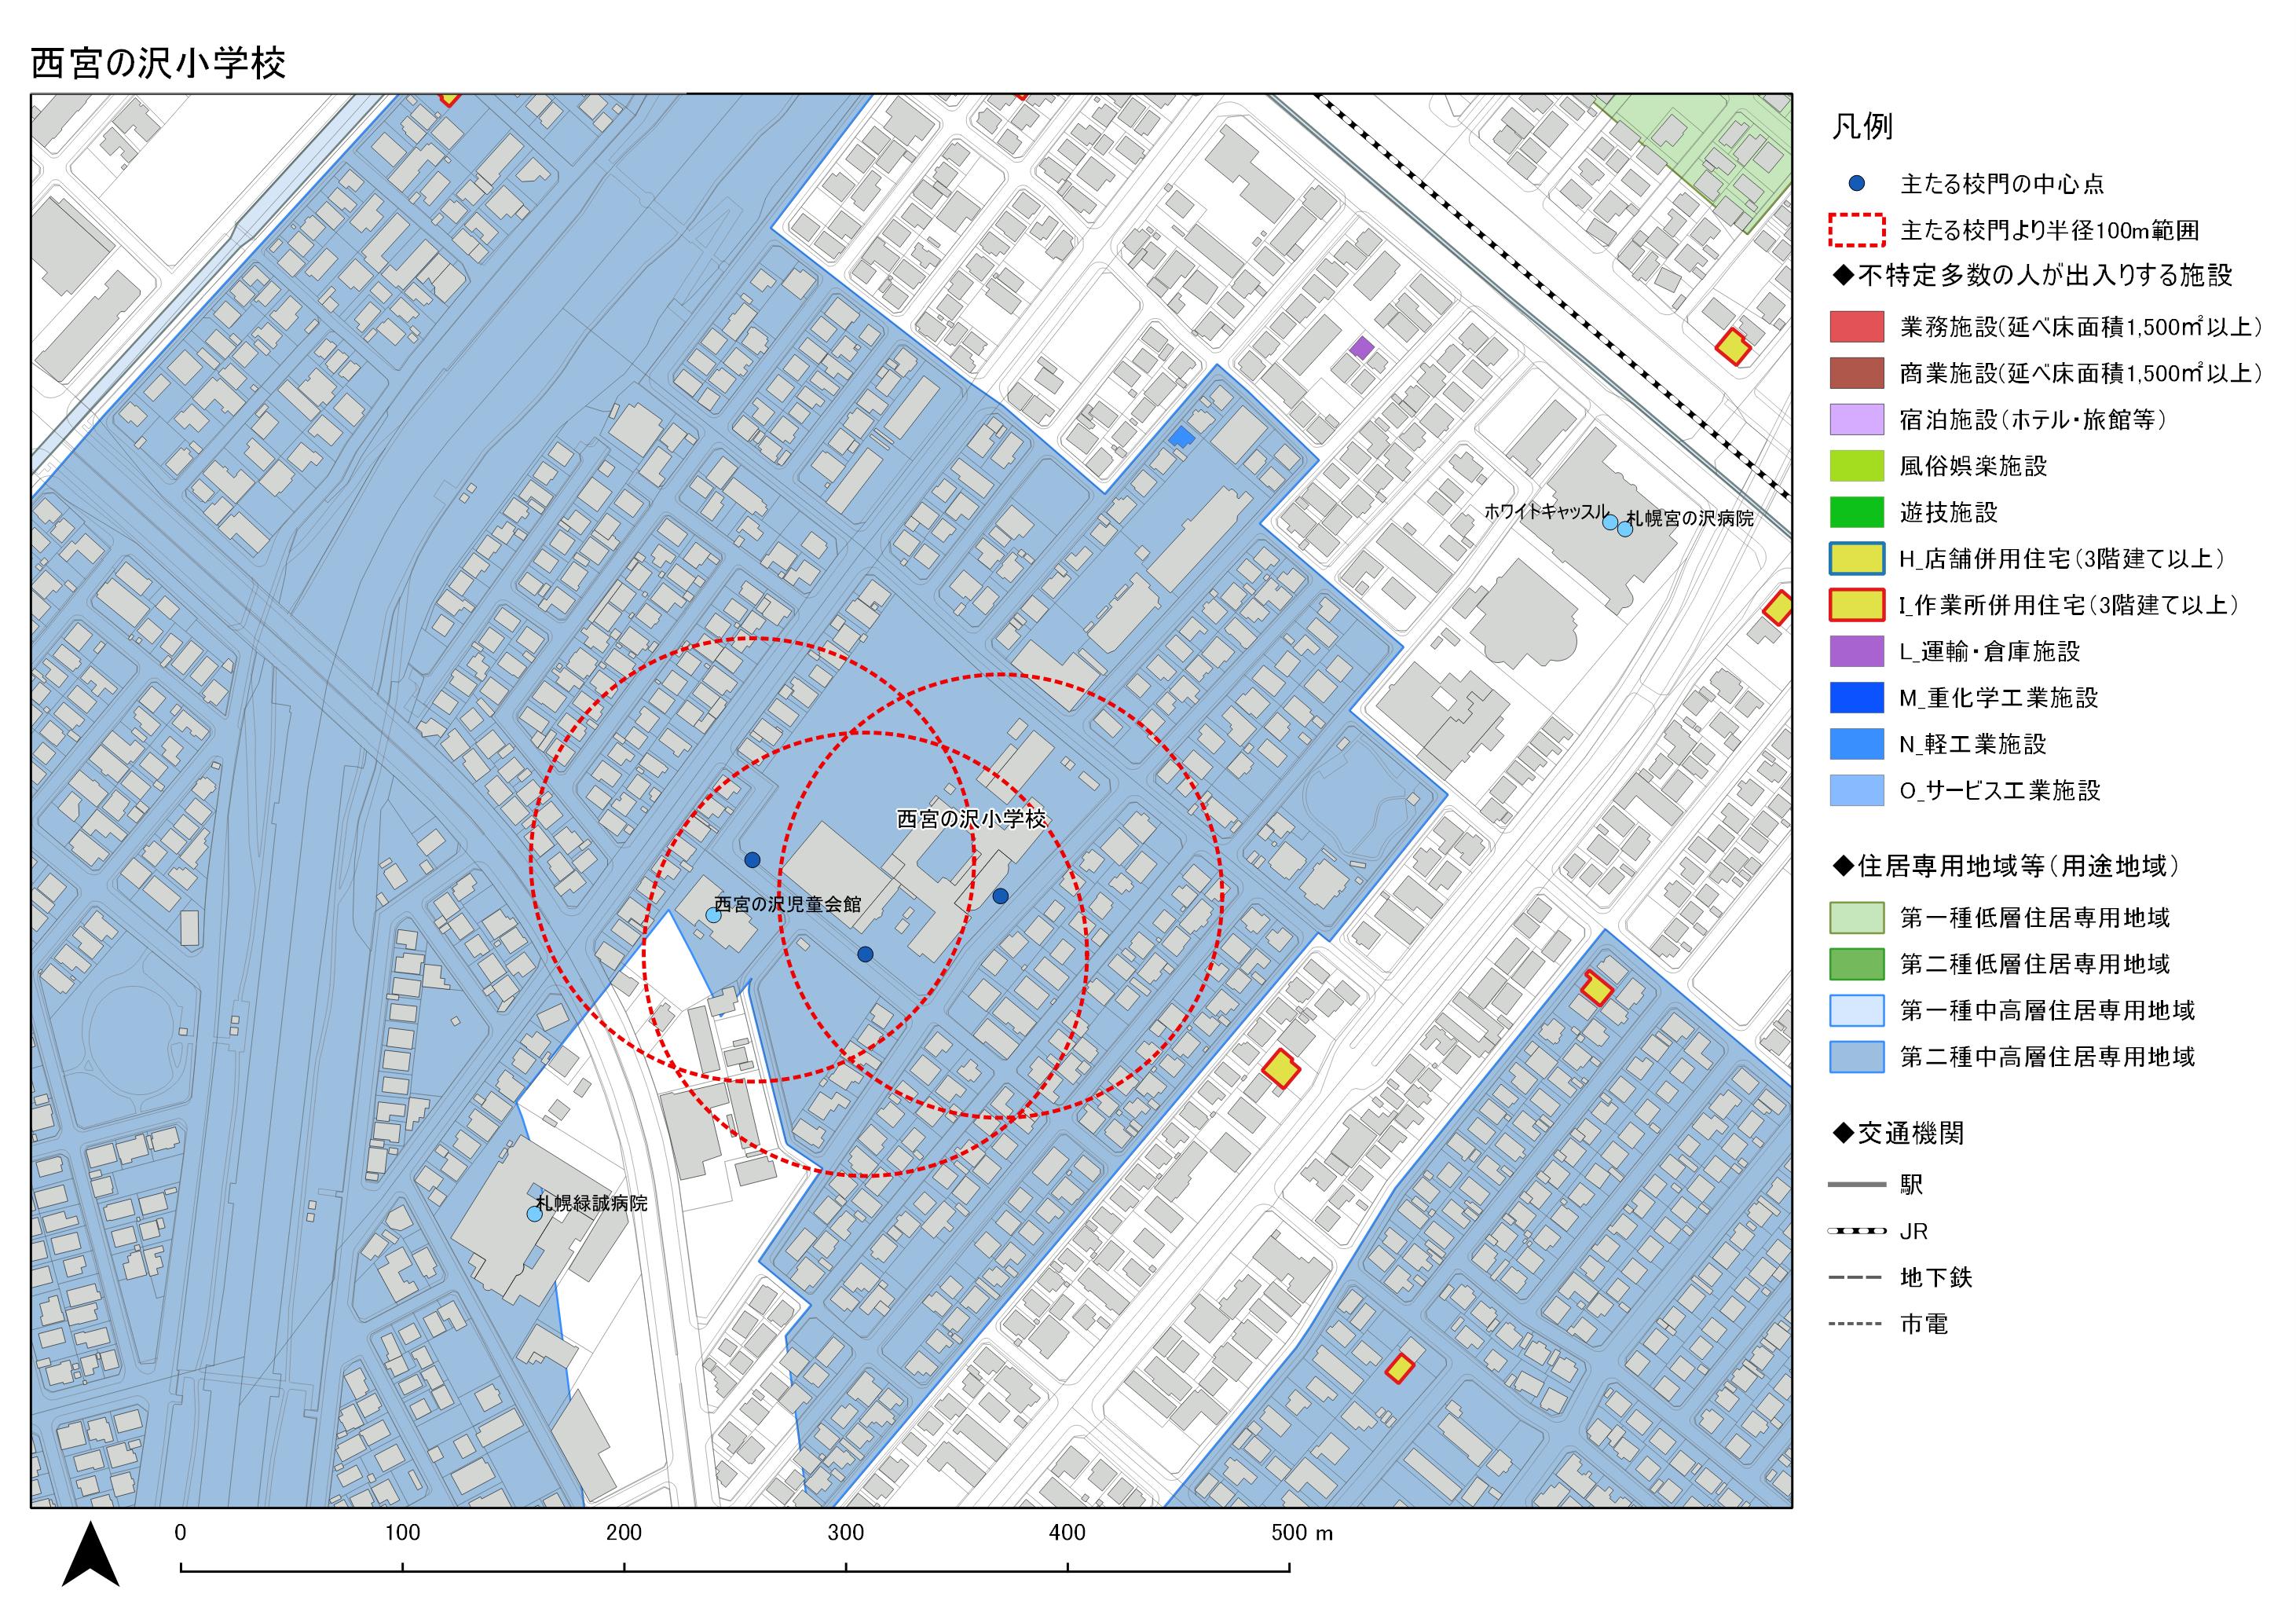Viewport: 2296px width, 1623px height.
Task: Click the bright blue light-industry building on map
Action: pos(1182,436)
